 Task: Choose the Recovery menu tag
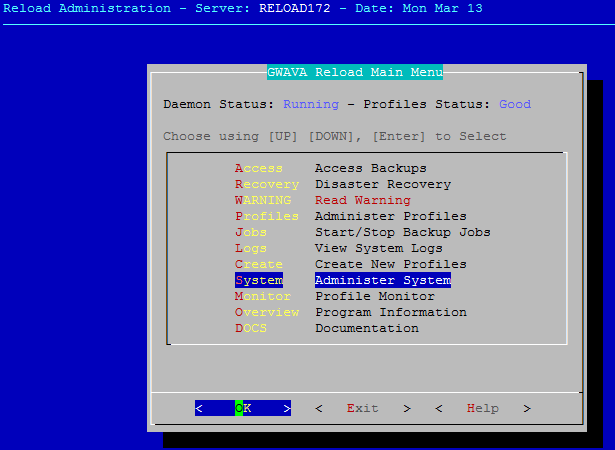click(267, 184)
